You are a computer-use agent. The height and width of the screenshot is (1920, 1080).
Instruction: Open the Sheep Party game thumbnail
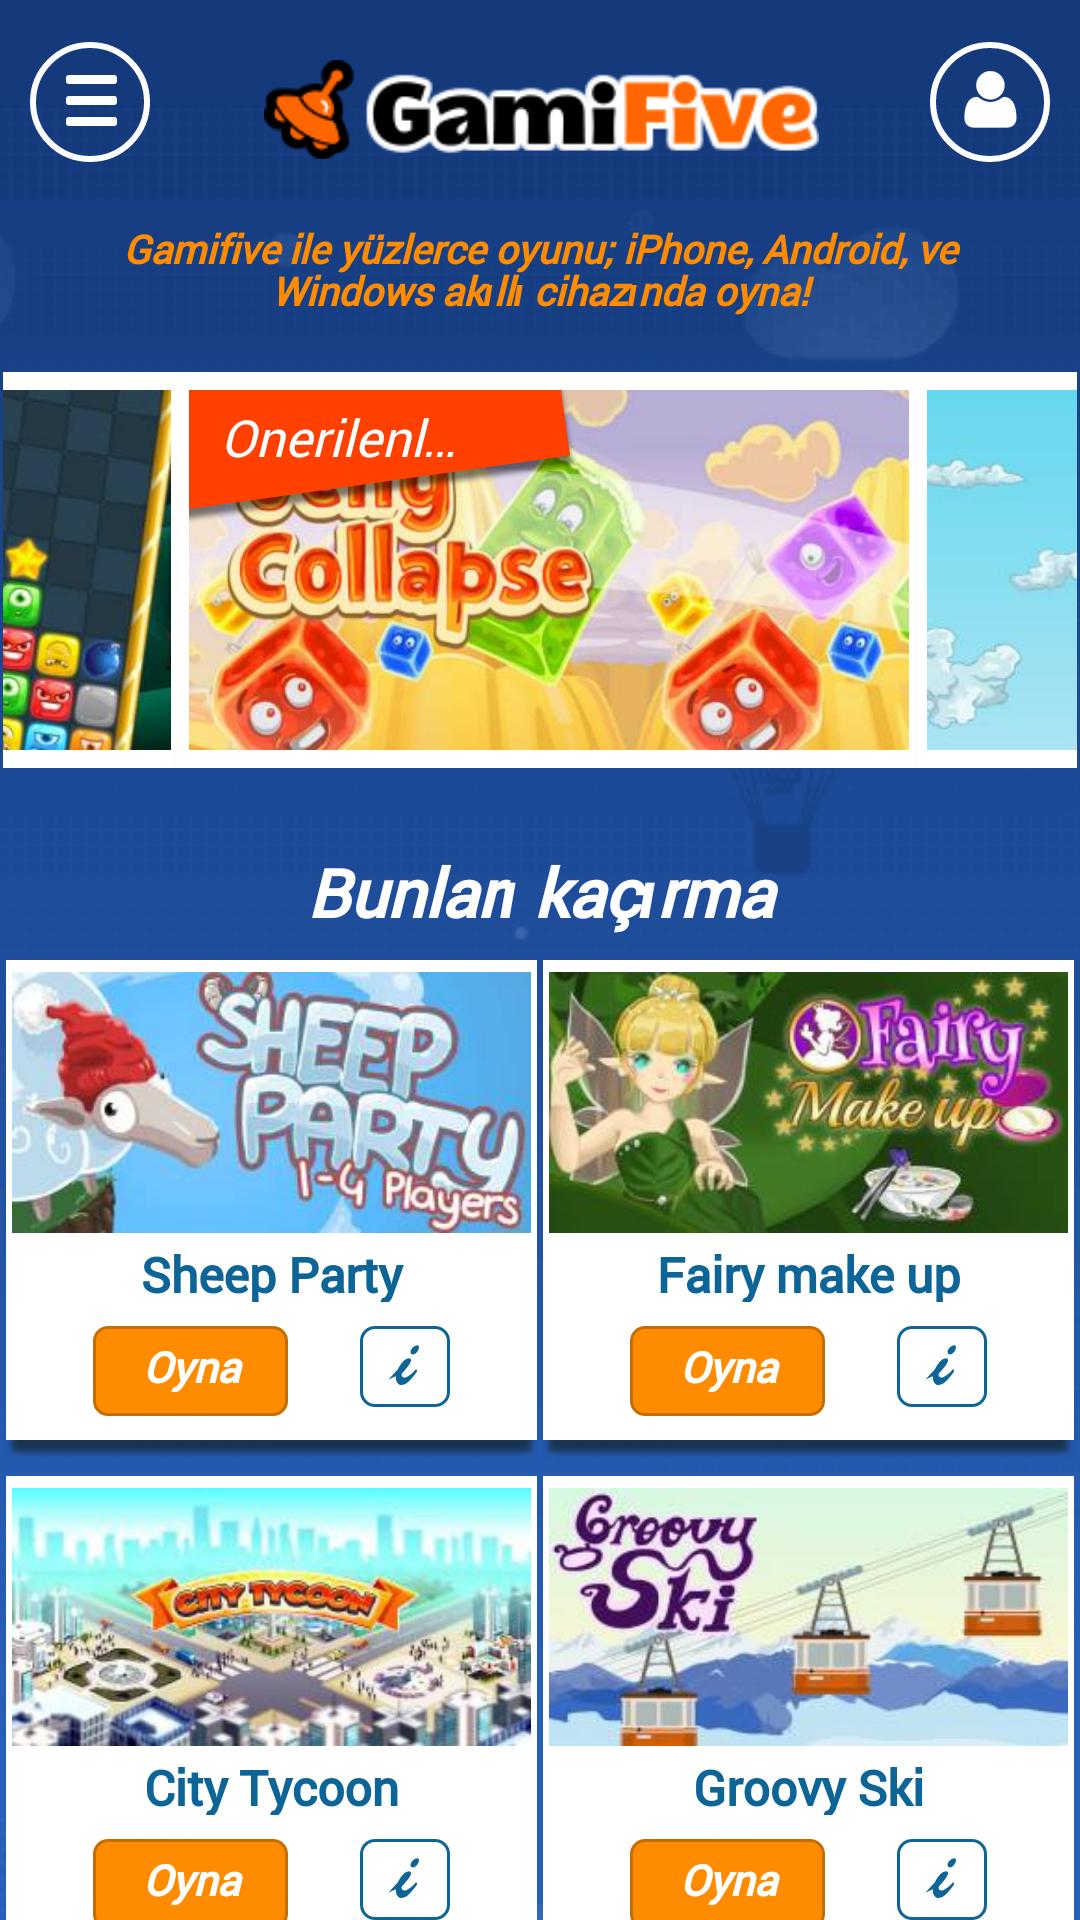(271, 1102)
